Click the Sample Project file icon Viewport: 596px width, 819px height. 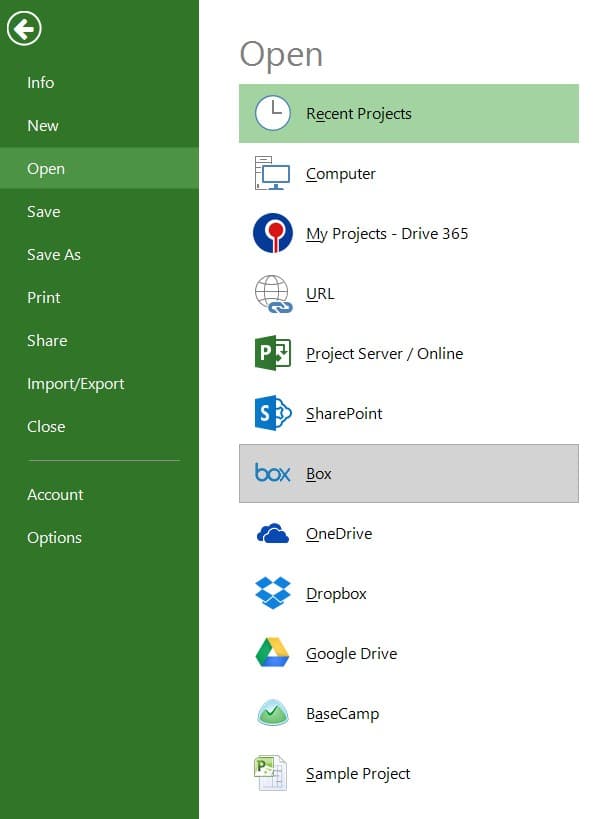pyautogui.click(x=271, y=773)
